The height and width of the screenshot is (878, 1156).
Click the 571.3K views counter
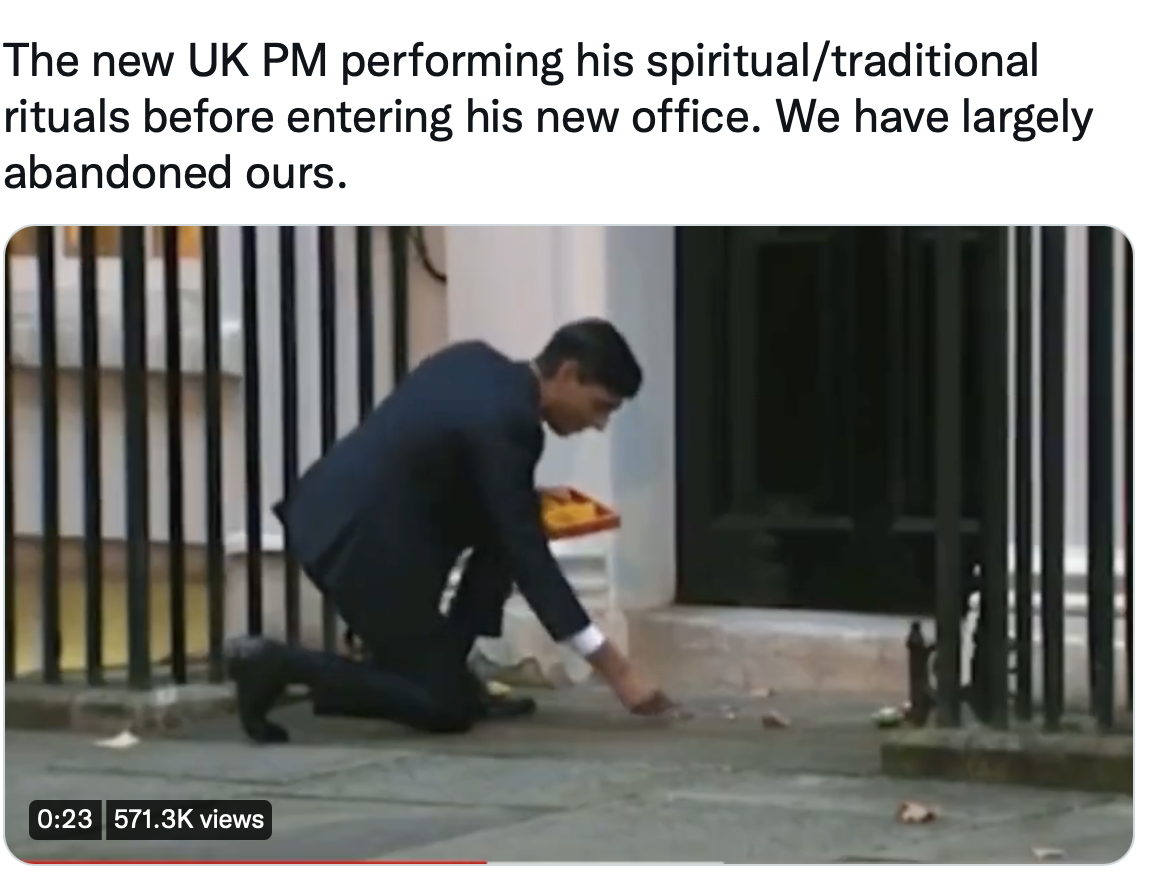coord(189,819)
